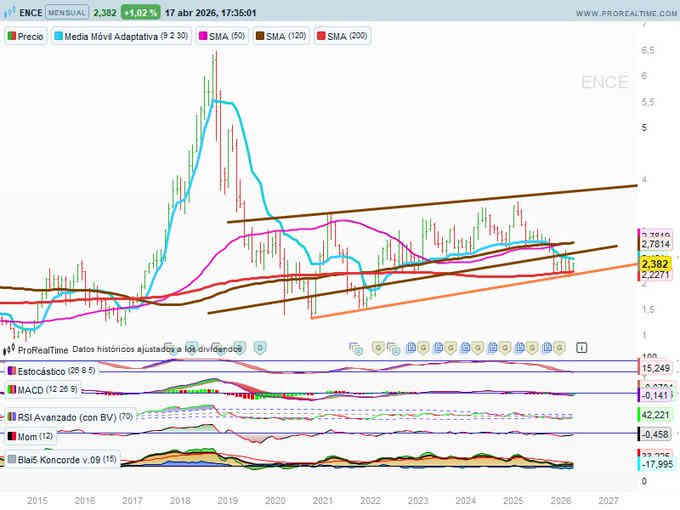This screenshot has width=680, height=510.
Task: Click the ProRealTime logo icon
Action: tap(10, 349)
